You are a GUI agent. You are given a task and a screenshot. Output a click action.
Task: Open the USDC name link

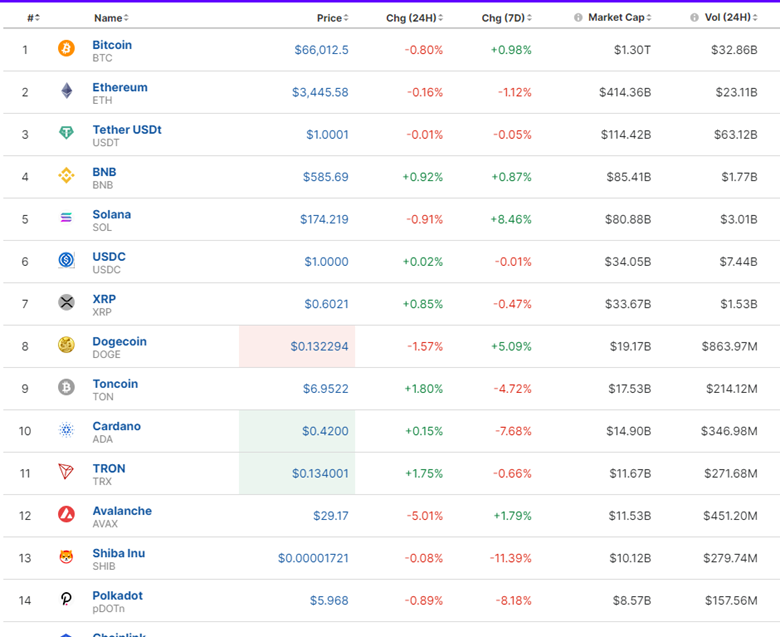point(109,257)
